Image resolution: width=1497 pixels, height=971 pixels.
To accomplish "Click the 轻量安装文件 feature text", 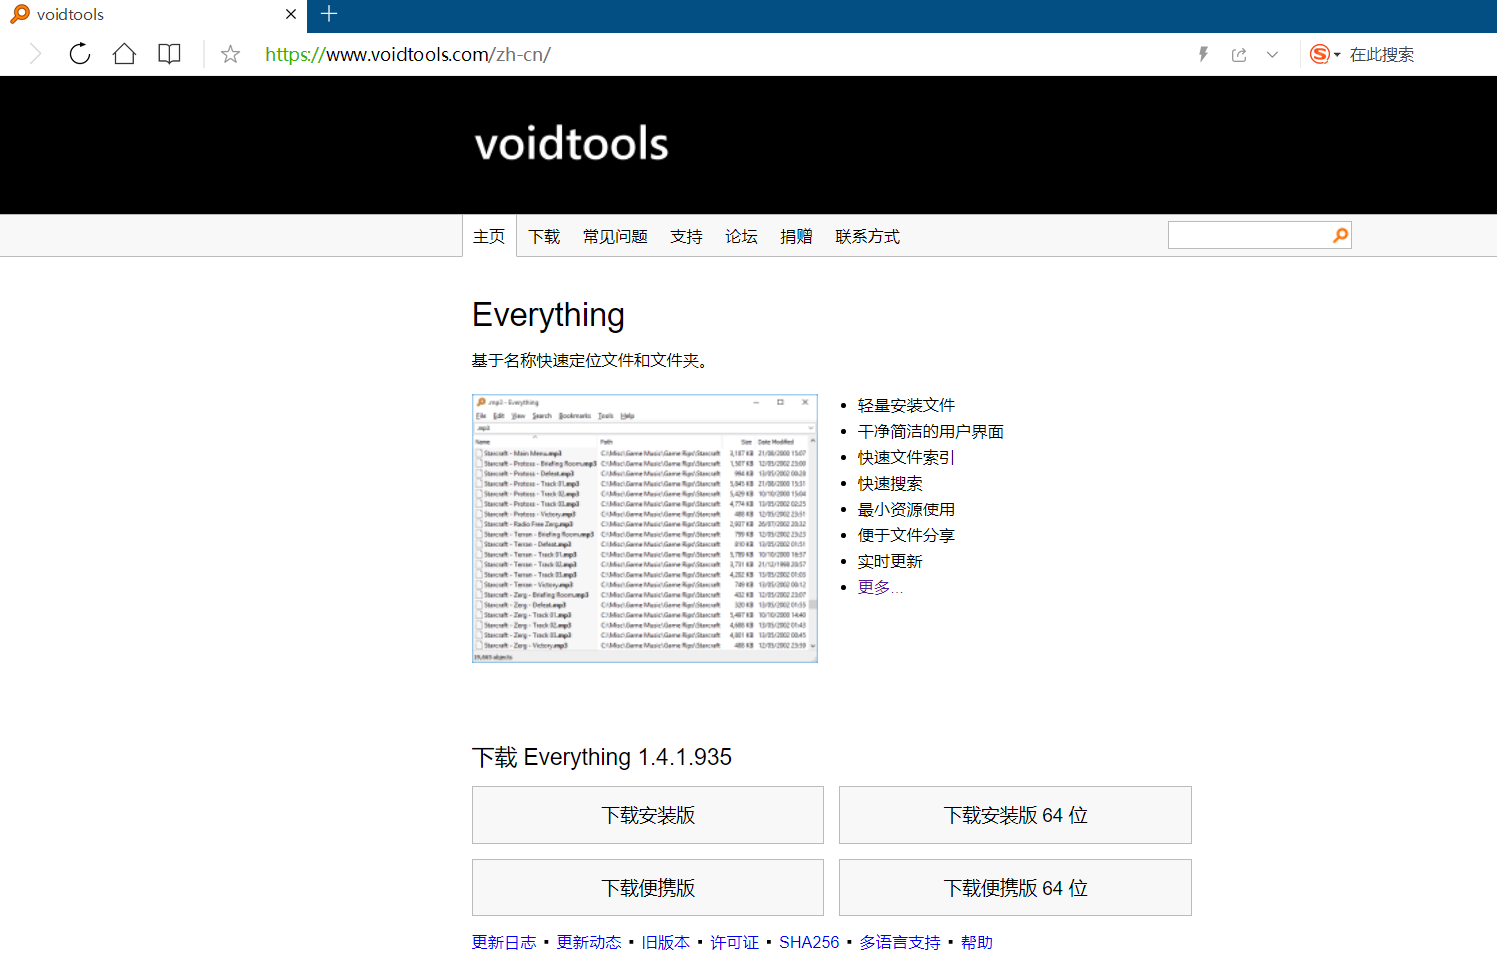I will 906,405.
